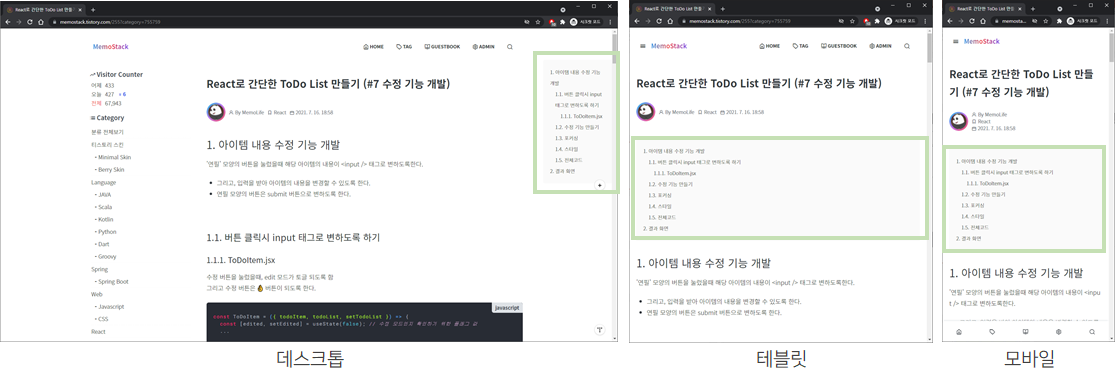Click reload icon in desktop browser window
The image size is (1115, 382).
pyautogui.click(x=30, y=21)
